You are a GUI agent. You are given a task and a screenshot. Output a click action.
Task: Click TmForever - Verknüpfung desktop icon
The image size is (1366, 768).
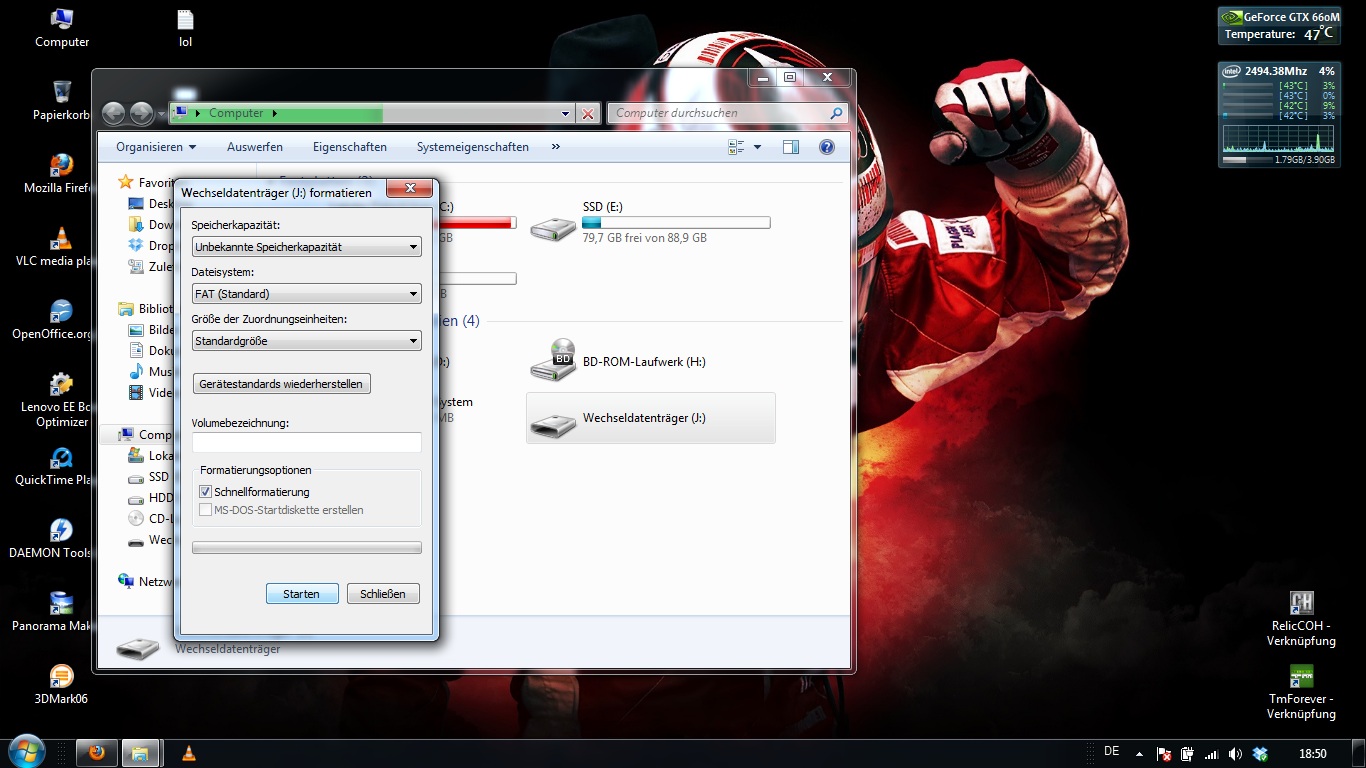pyautogui.click(x=1301, y=691)
